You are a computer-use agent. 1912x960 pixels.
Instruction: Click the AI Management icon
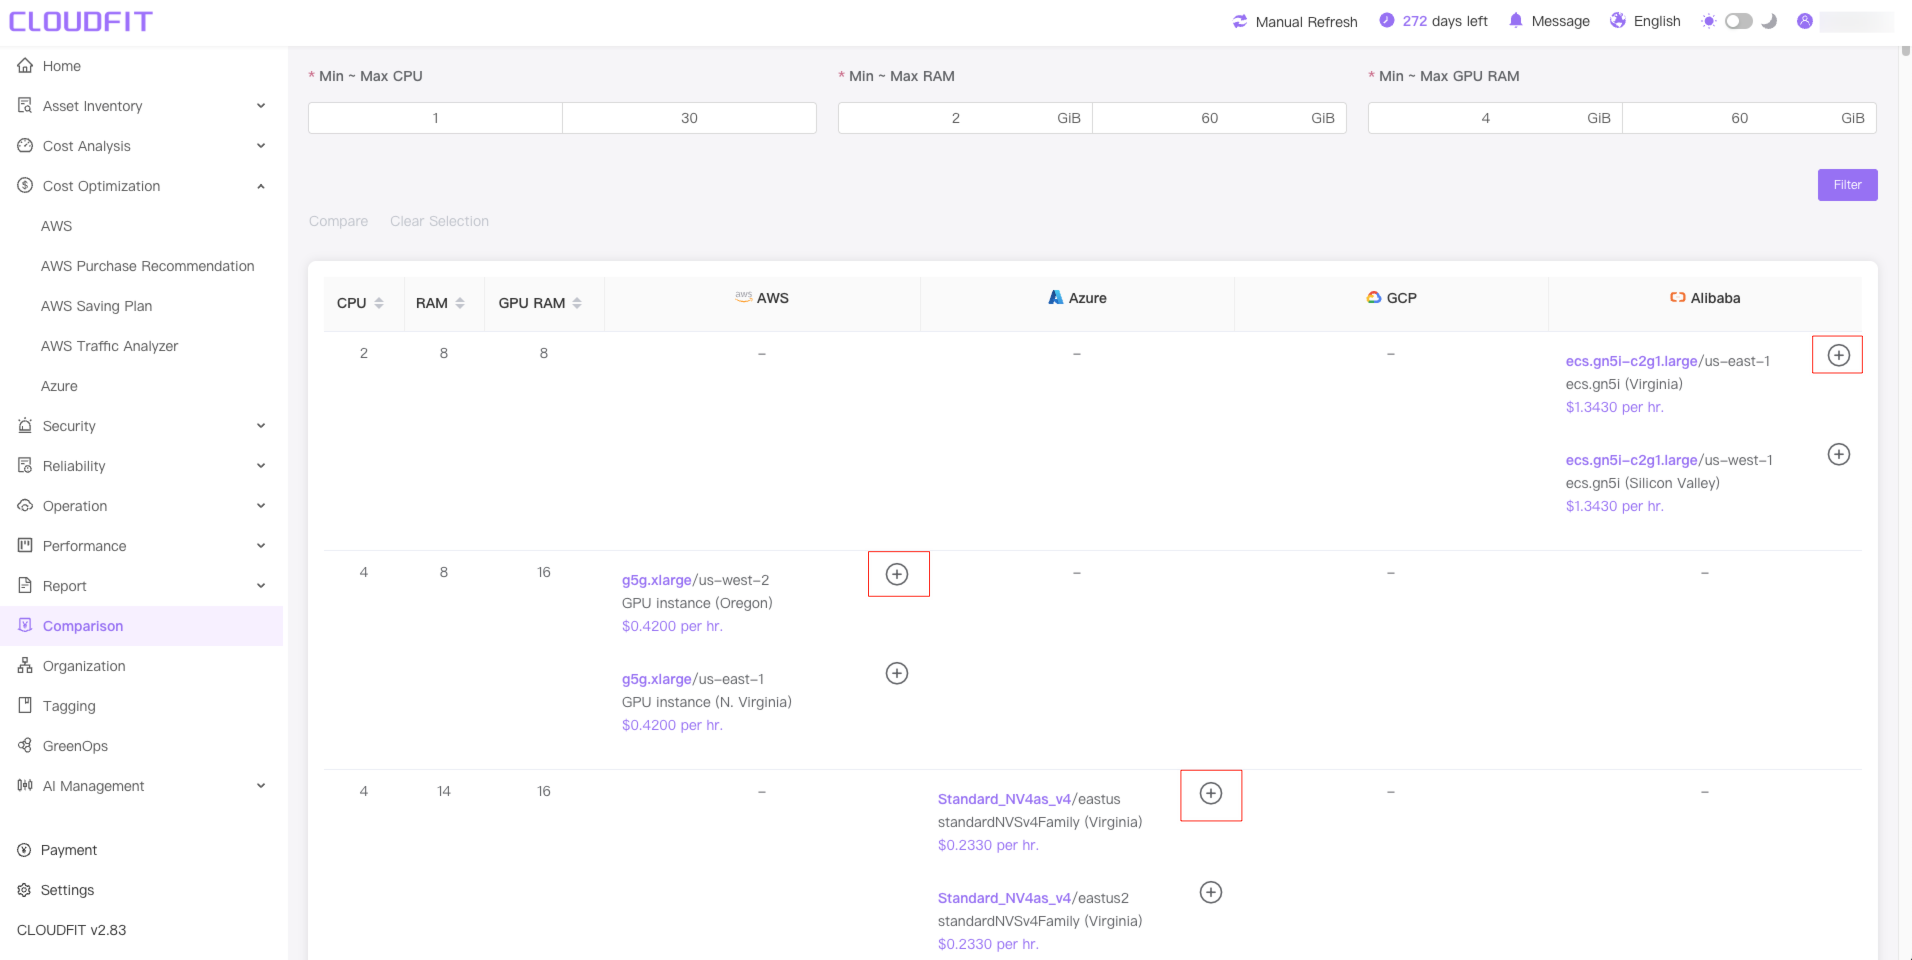pyautogui.click(x=25, y=785)
